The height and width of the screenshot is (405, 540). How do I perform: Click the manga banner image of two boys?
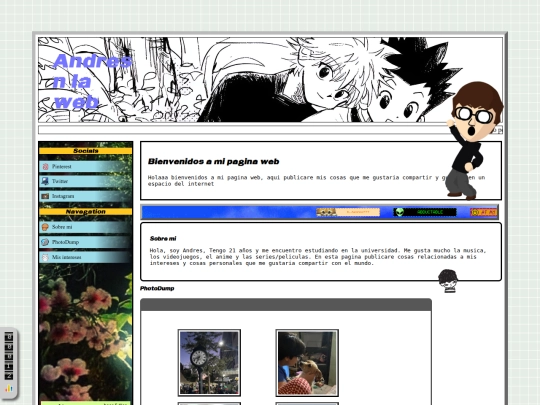click(270, 80)
